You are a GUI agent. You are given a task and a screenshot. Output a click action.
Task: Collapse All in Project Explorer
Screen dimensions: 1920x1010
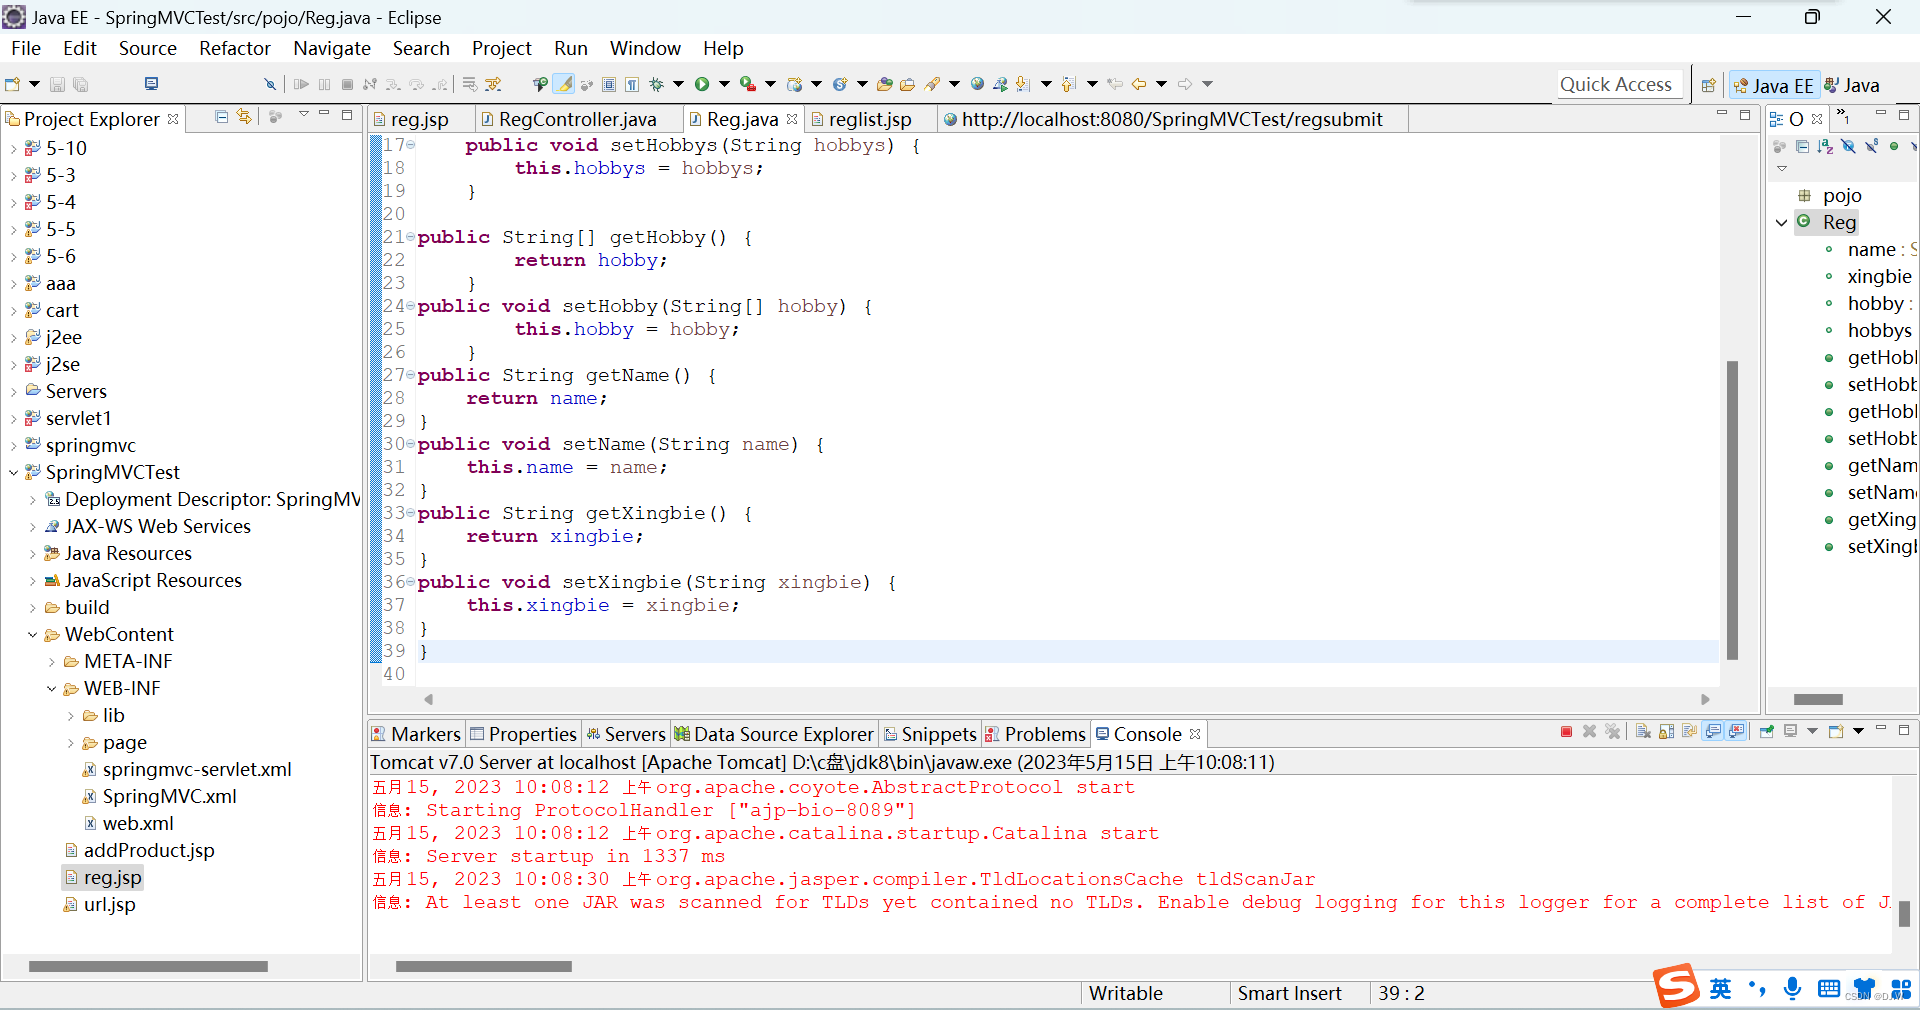222,117
